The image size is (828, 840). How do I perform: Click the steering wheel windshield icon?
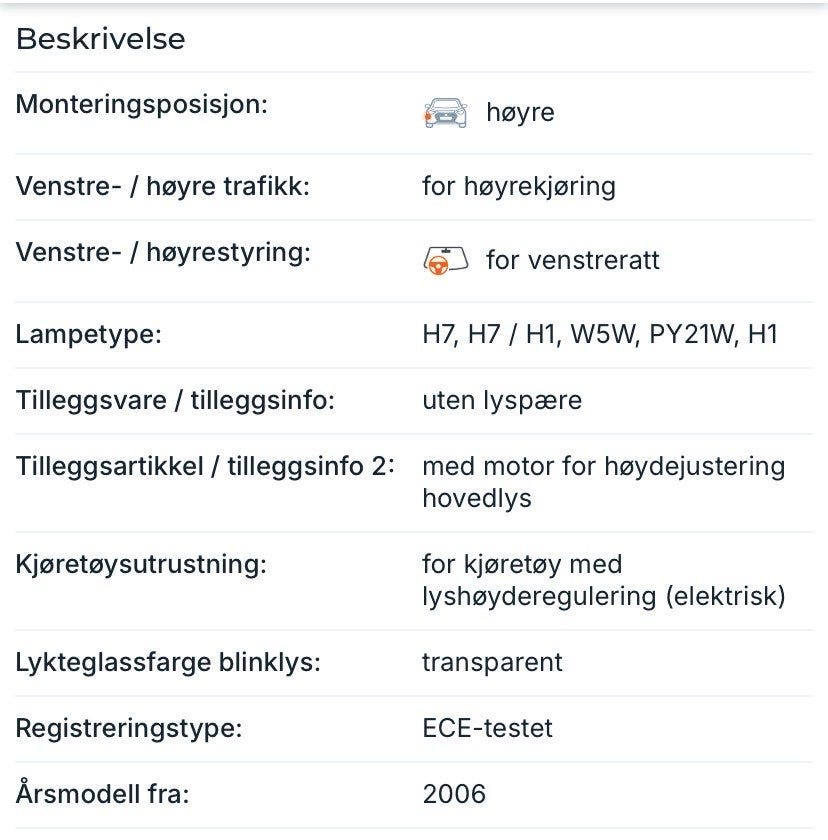coord(446,261)
